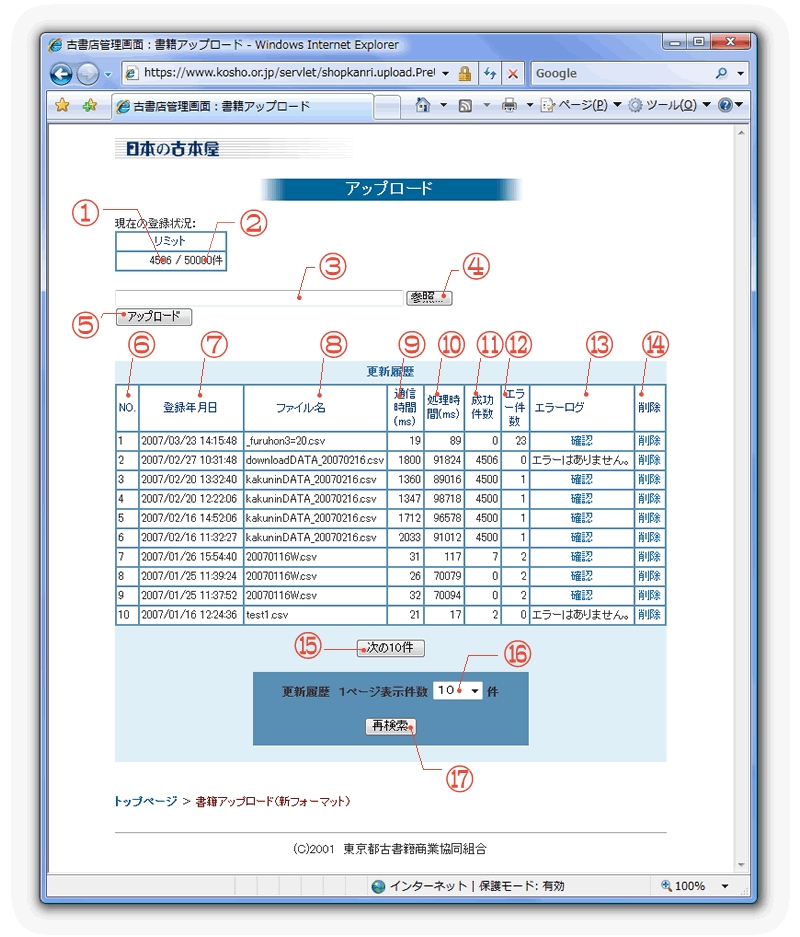
Task: Delete the test1.csv row via 削除
Action: 649,615
